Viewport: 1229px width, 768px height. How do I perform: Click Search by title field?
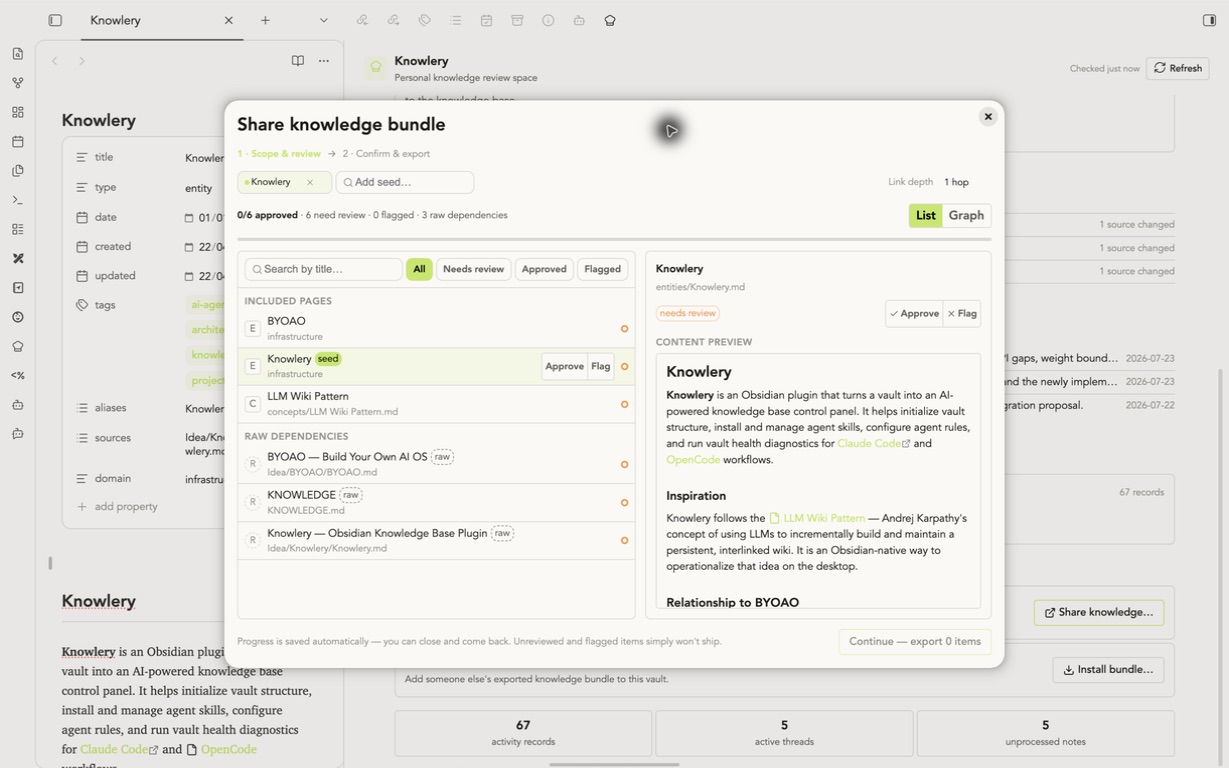click(x=323, y=269)
